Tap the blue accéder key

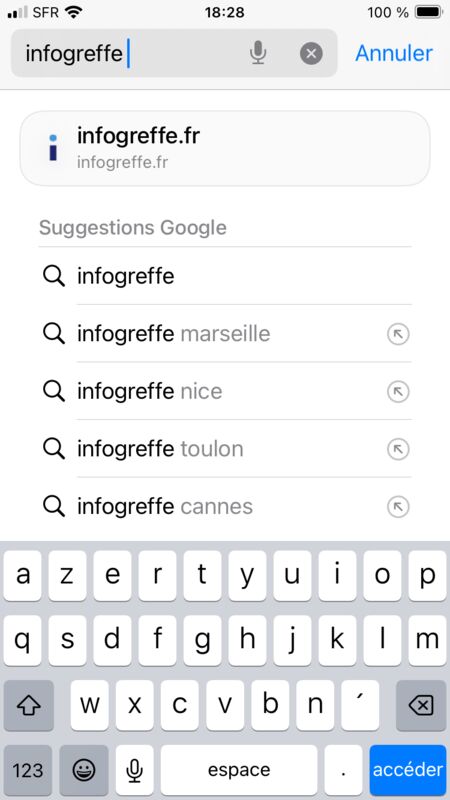point(408,770)
